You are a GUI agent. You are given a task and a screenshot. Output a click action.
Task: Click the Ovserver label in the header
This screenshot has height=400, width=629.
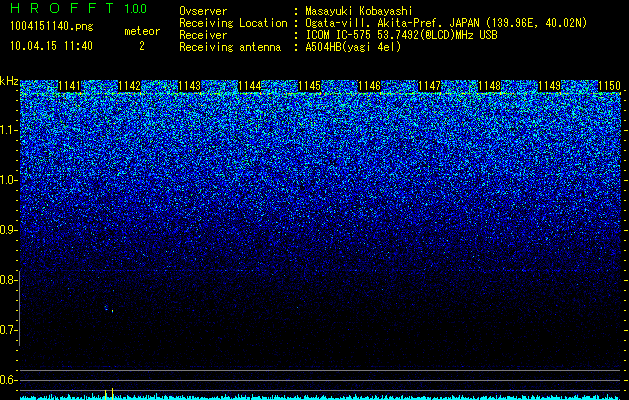pos(203,11)
